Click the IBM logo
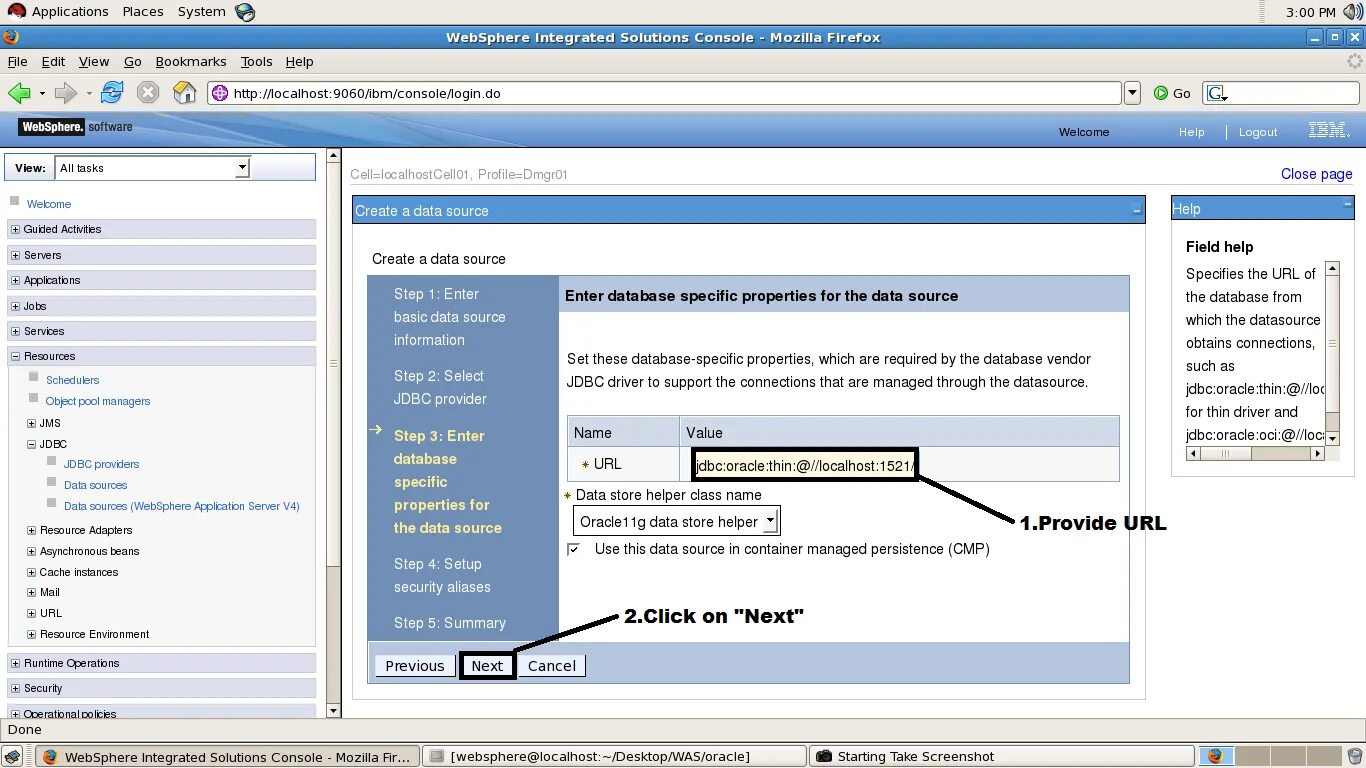 pyautogui.click(x=1329, y=130)
